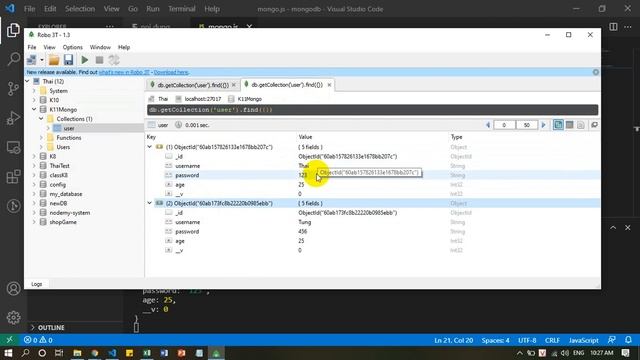Image resolution: width=640 pixels, height=360 pixels.
Task: Open the Robo 3T Help menu
Action: coord(124,47)
